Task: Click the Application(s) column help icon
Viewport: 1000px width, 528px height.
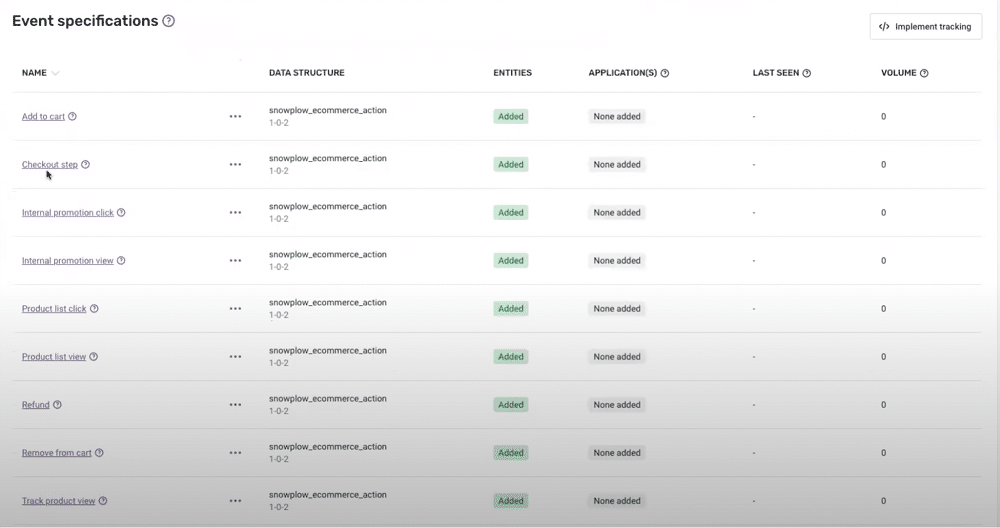Action: pyautogui.click(x=665, y=73)
